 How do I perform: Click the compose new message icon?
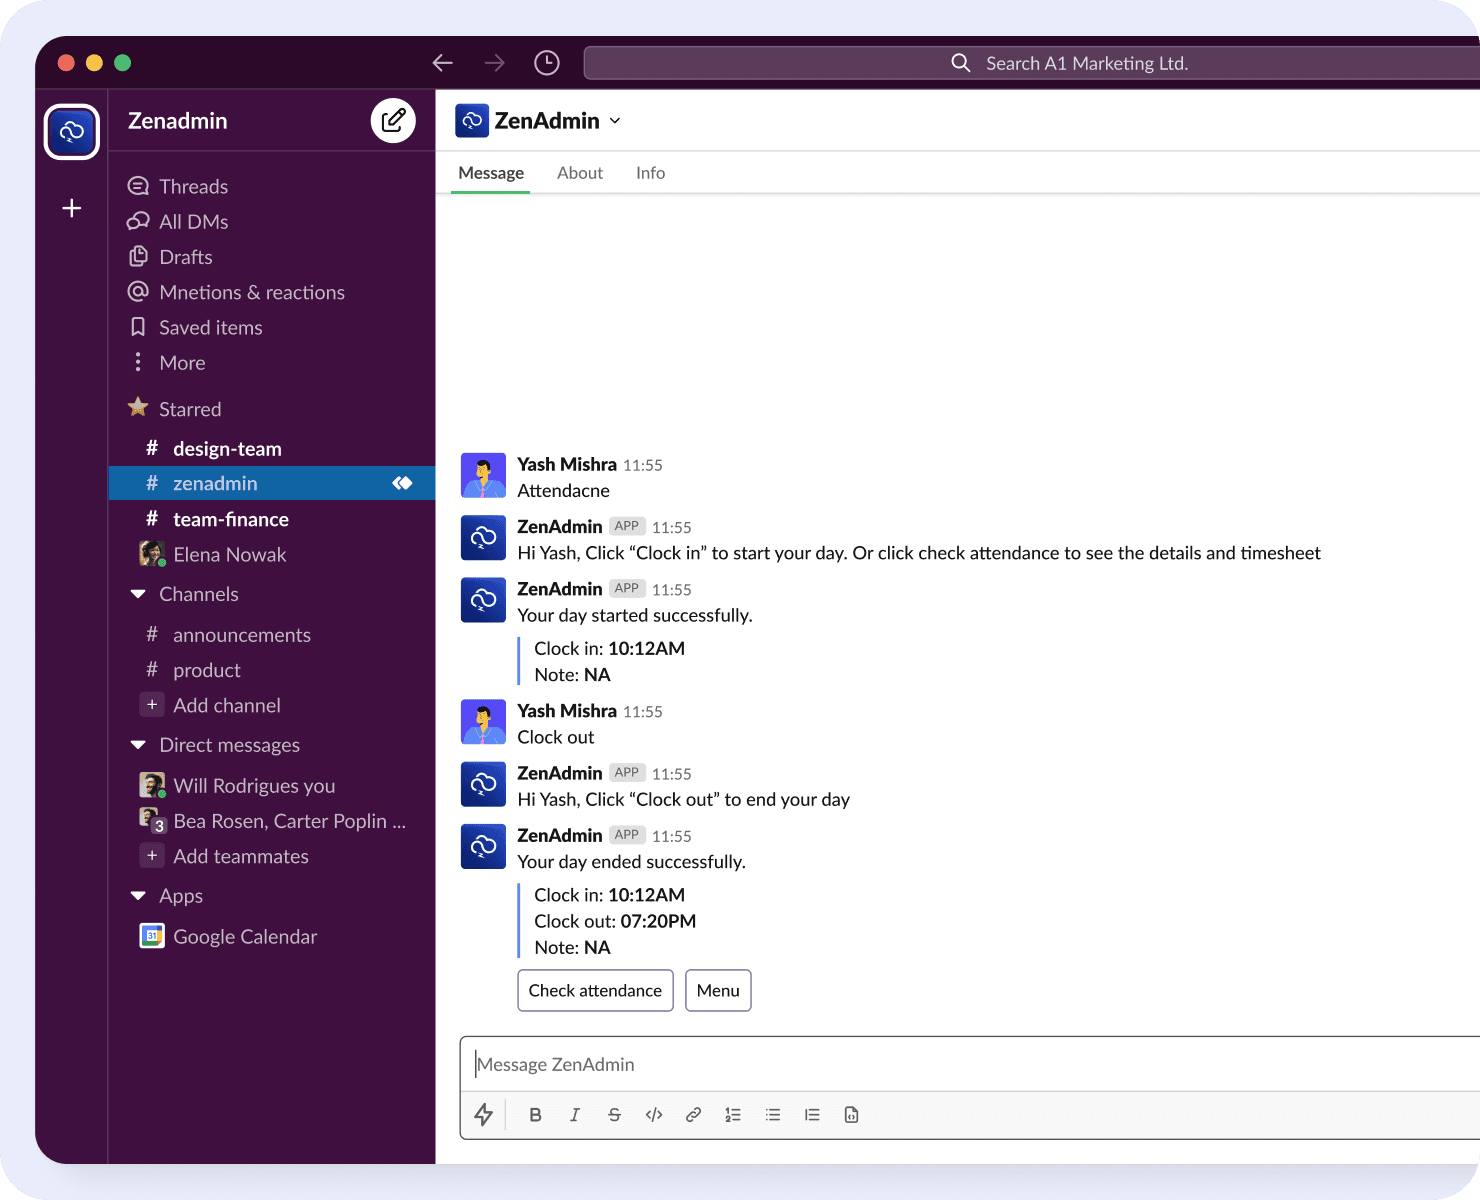tap(393, 121)
